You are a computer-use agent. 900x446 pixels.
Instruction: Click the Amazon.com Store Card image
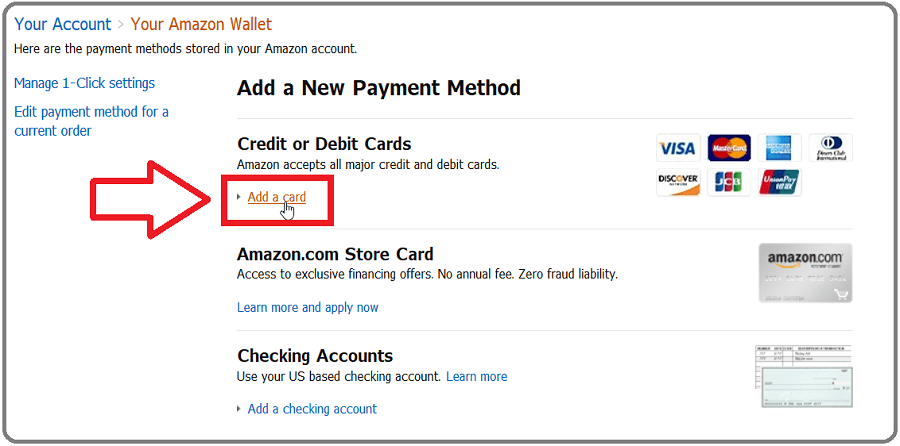tap(804, 273)
